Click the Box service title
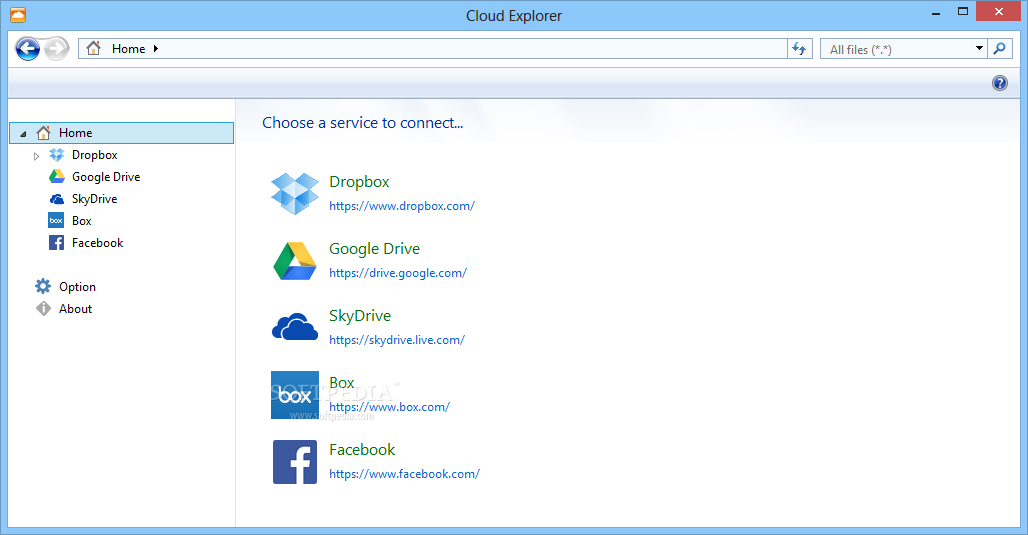The image size is (1028, 535). point(342,382)
